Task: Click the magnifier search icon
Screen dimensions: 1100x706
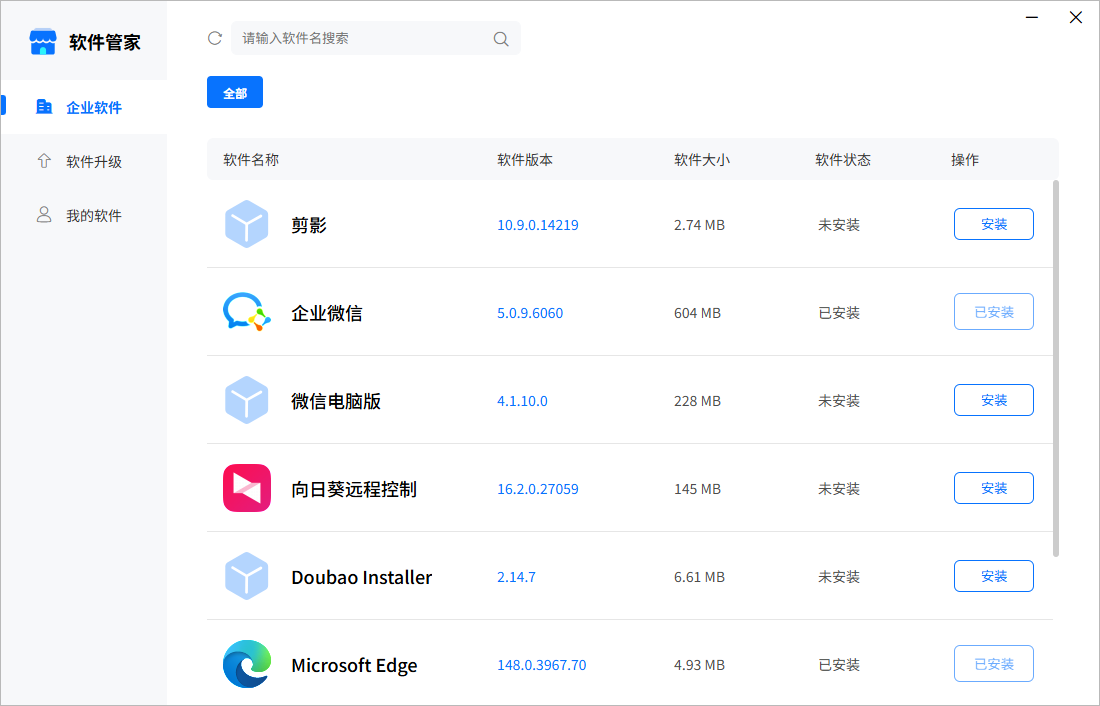Action: (x=501, y=39)
